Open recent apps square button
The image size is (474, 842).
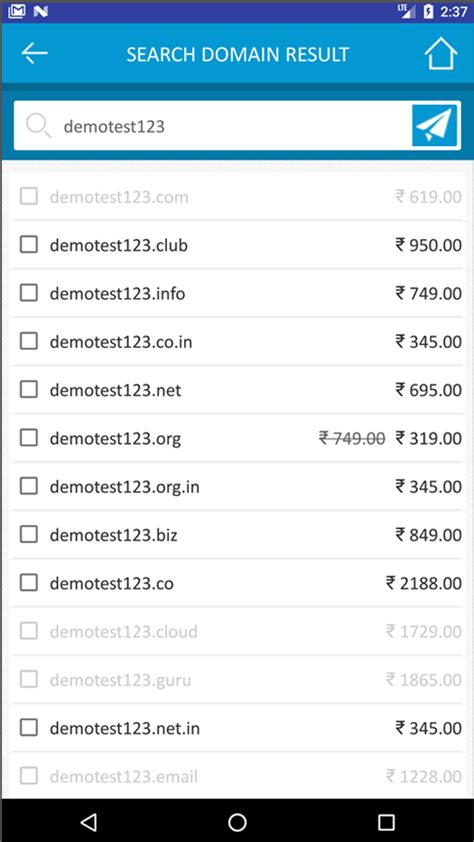[x=385, y=821]
